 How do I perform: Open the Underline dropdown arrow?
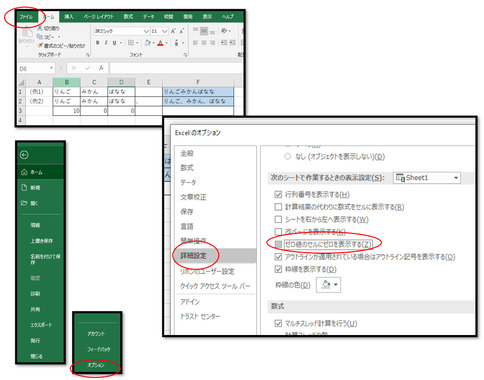121,43
